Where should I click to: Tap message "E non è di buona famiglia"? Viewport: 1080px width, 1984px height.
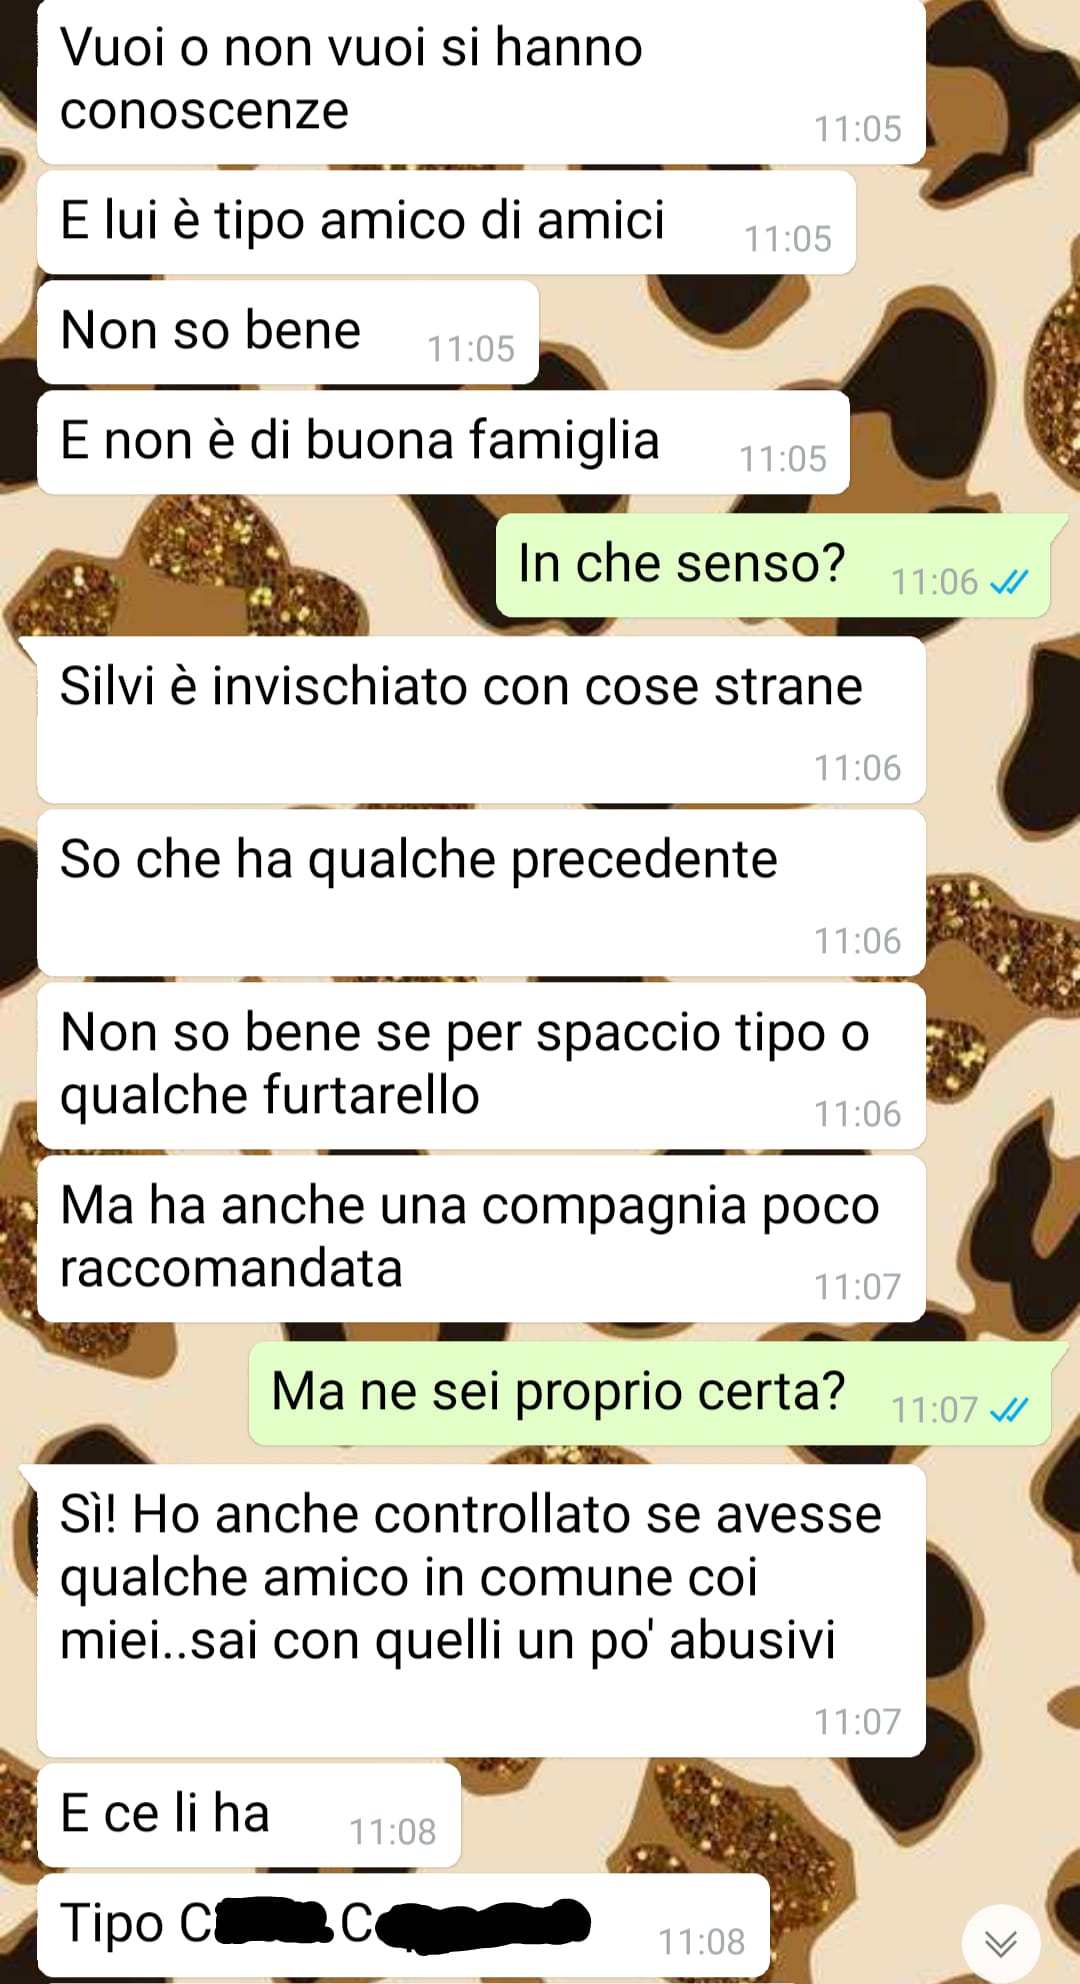tap(443, 443)
